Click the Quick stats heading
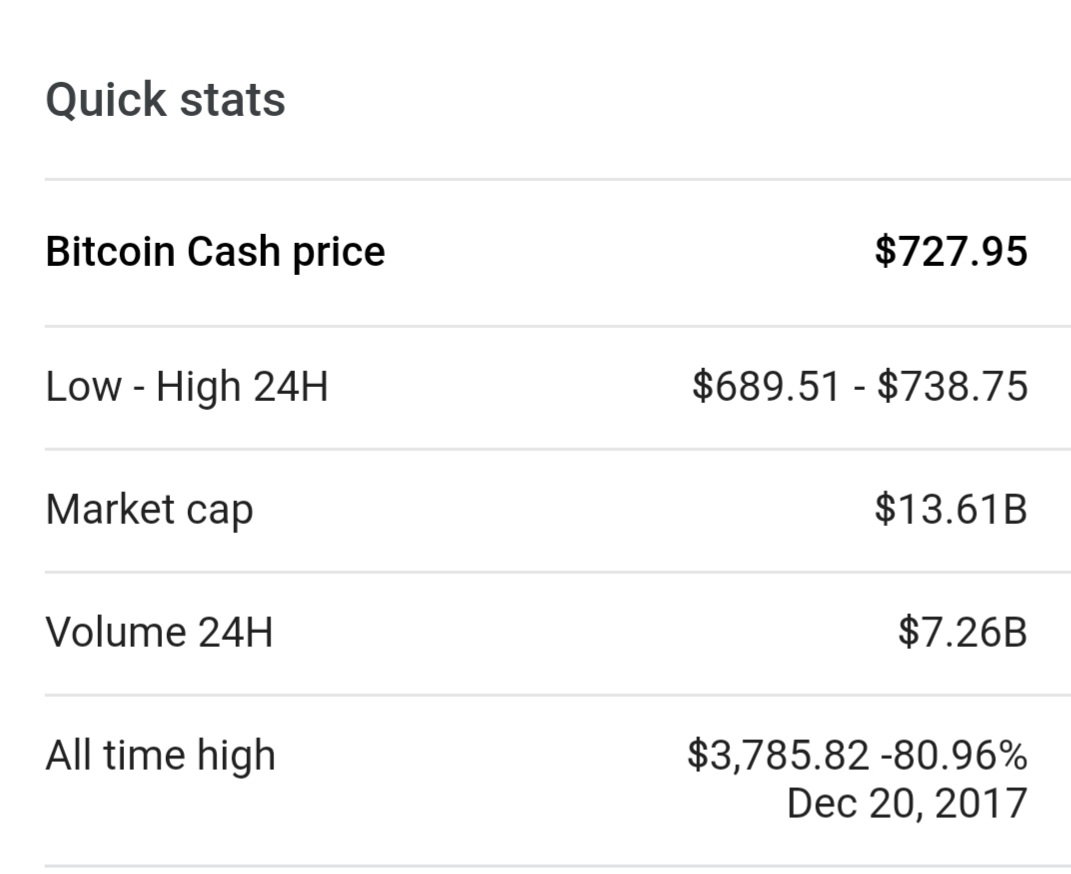This screenshot has width=1071, height=874. [x=165, y=100]
